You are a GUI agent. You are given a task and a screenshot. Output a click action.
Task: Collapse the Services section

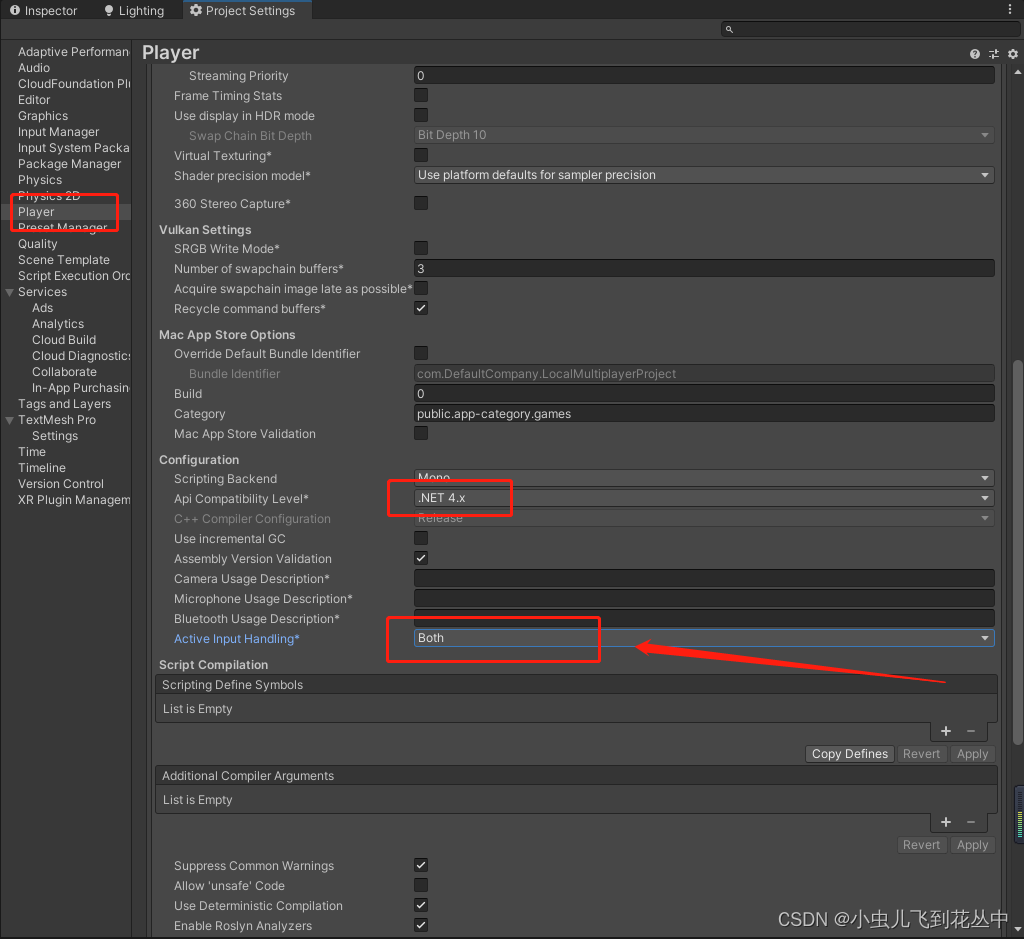coord(9,291)
